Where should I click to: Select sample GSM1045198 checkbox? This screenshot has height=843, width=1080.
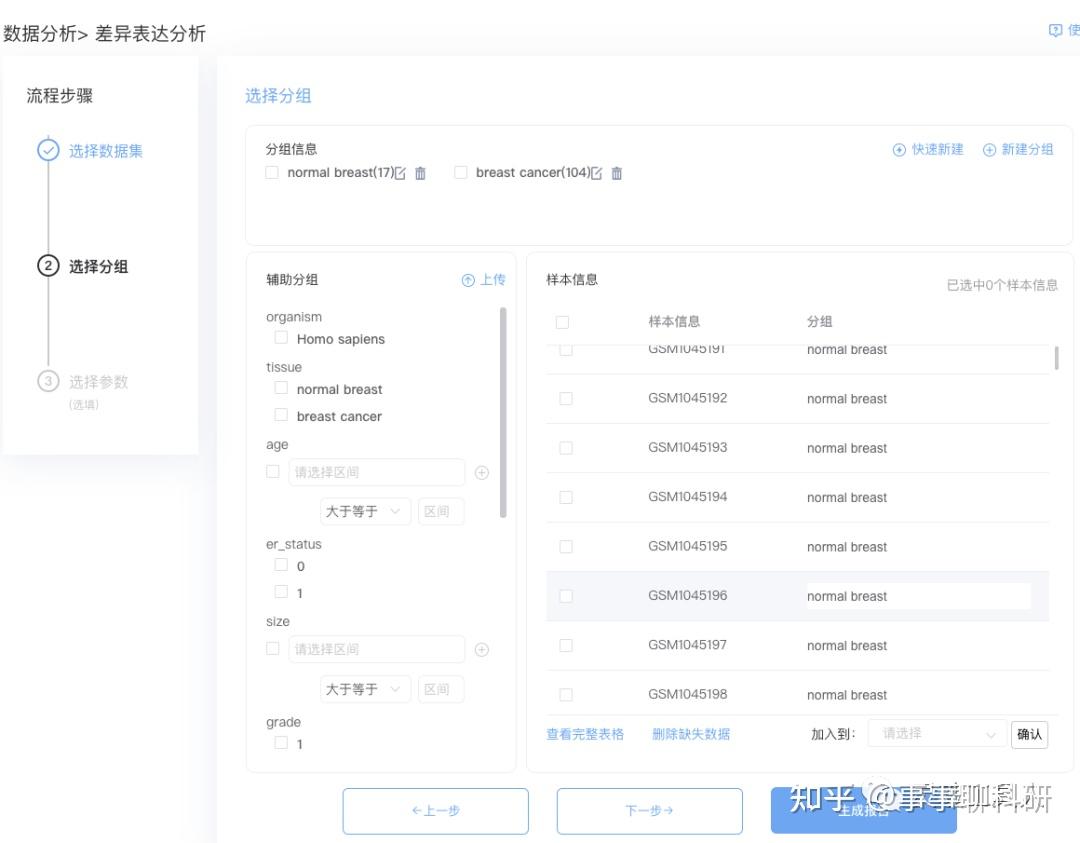565,695
